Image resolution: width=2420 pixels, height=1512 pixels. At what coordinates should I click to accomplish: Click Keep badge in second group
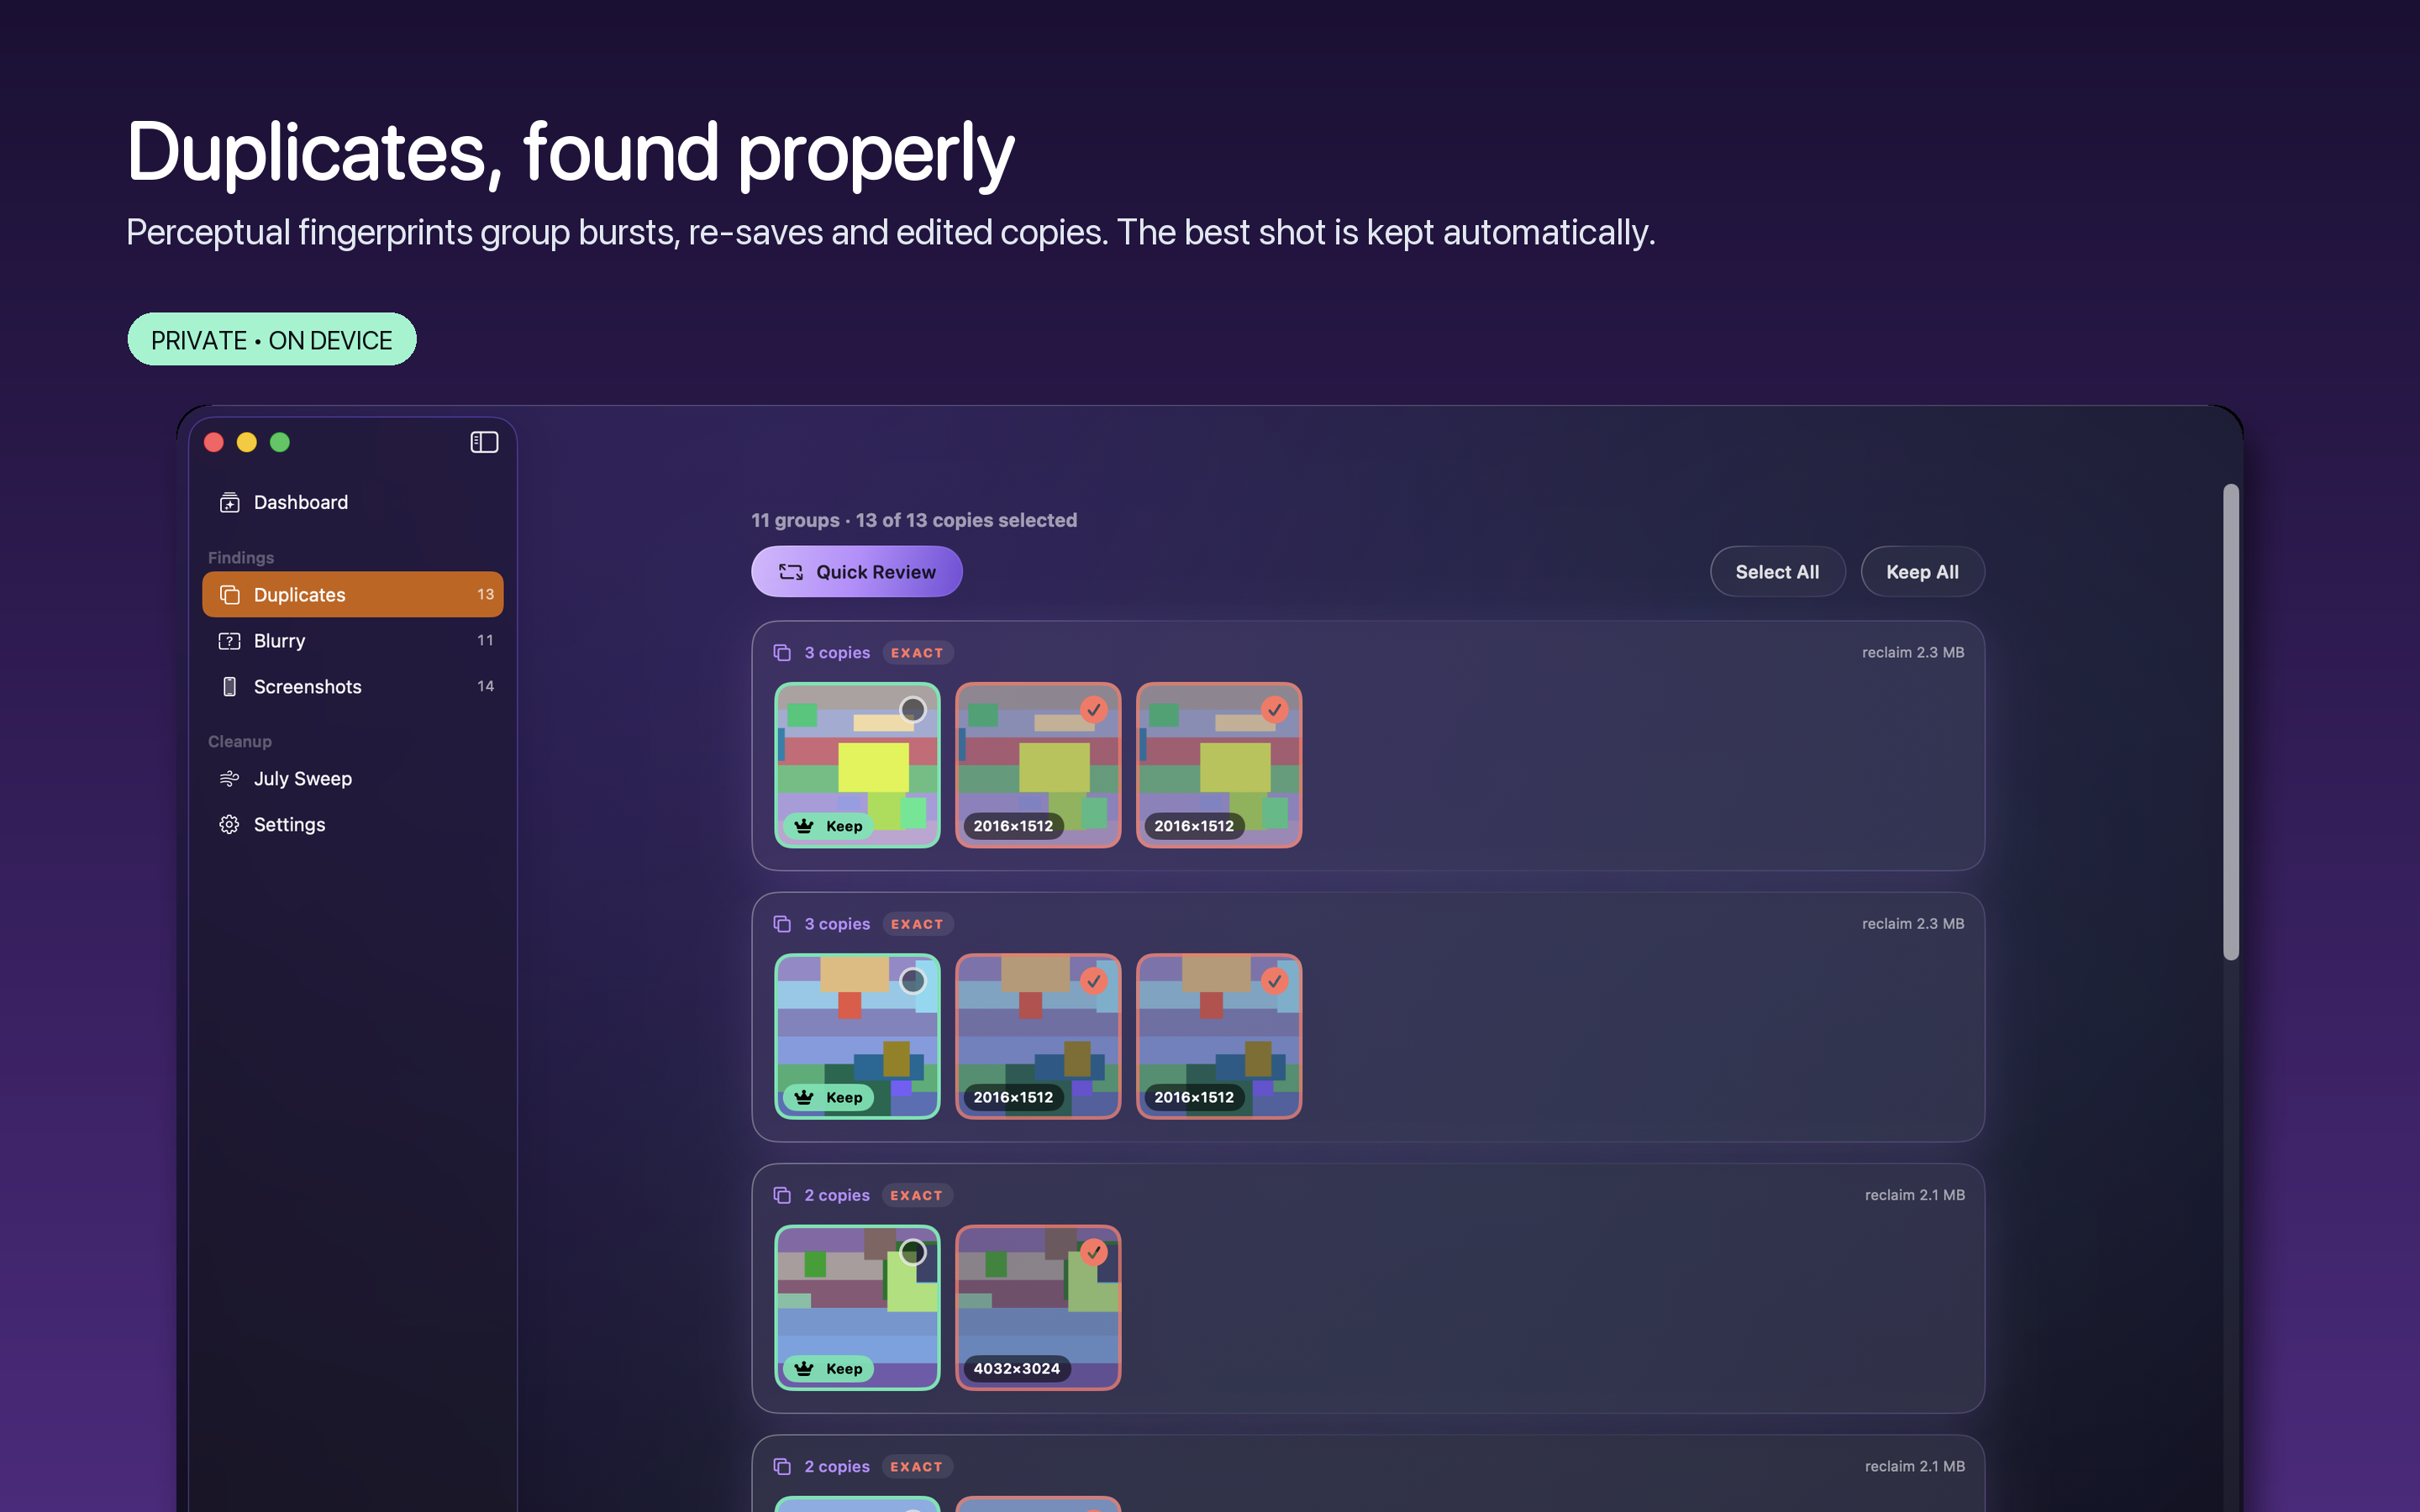click(x=828, y=1097)
